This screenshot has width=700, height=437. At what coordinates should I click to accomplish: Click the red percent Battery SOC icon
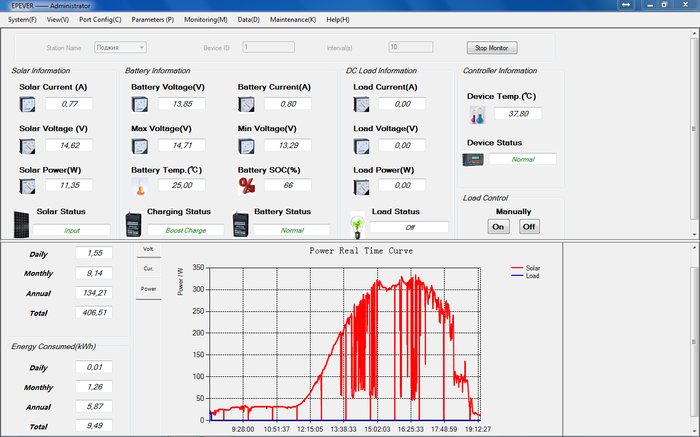click(246, 185)
